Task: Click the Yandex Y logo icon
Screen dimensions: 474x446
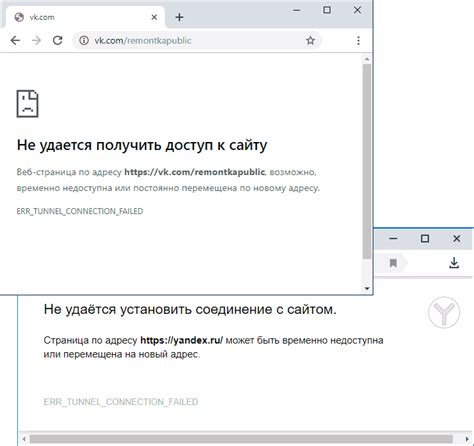Action: (444, 312)
